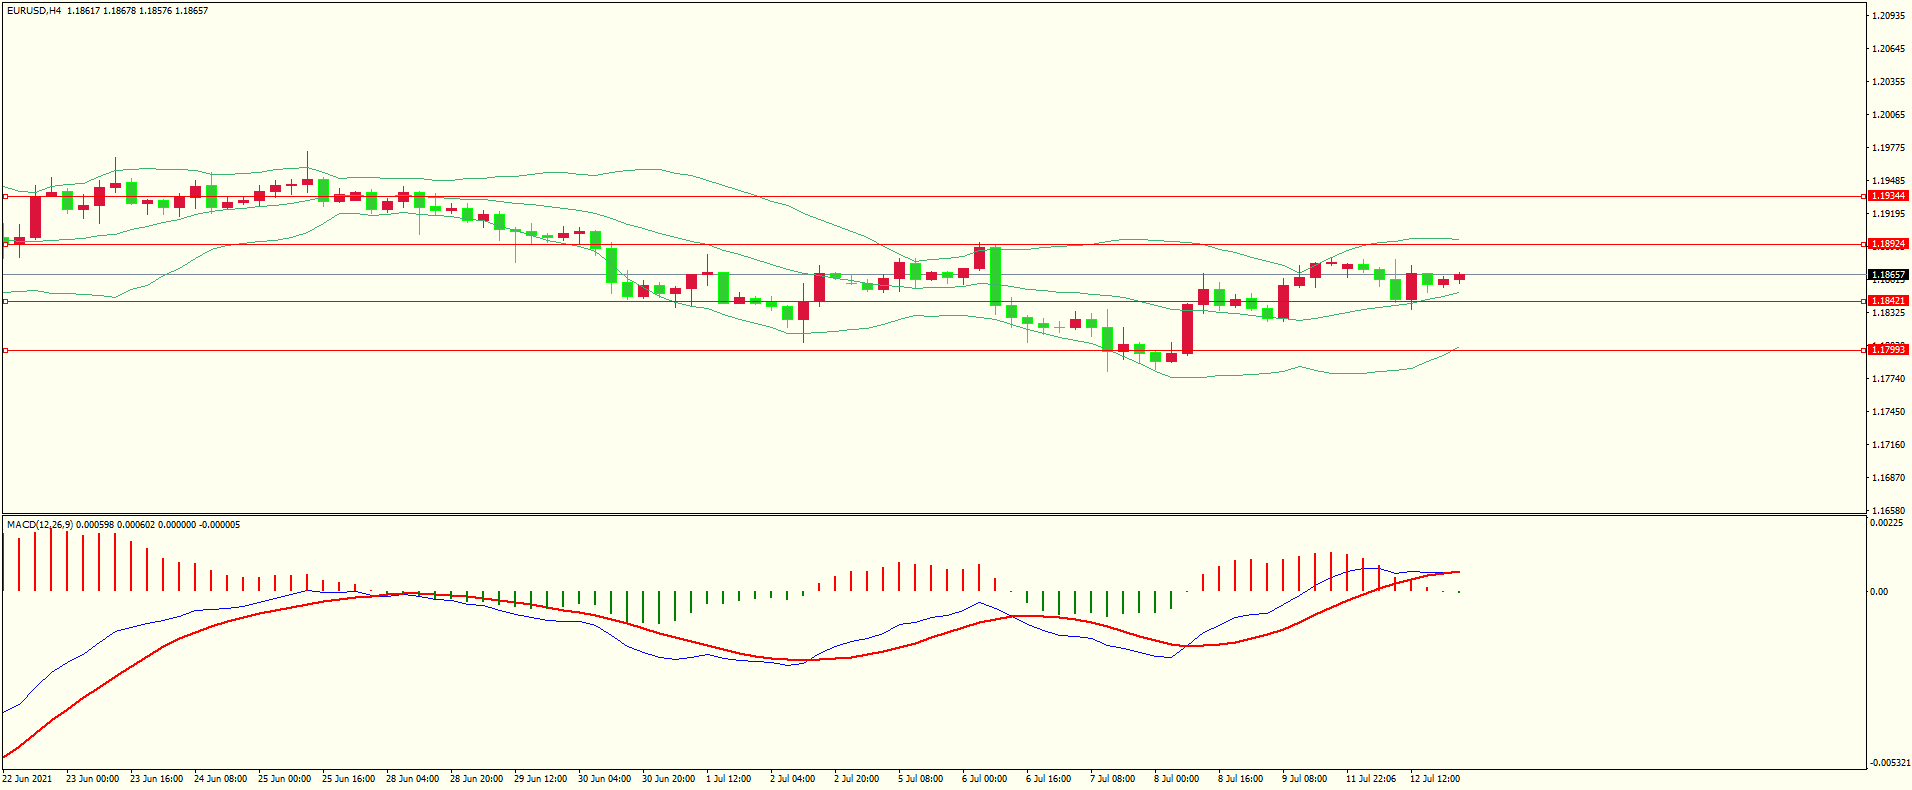Click the 1.18325 price scale value
Image resolution: width=1912 pixels, height=790 pixels.
[1888, 313]
